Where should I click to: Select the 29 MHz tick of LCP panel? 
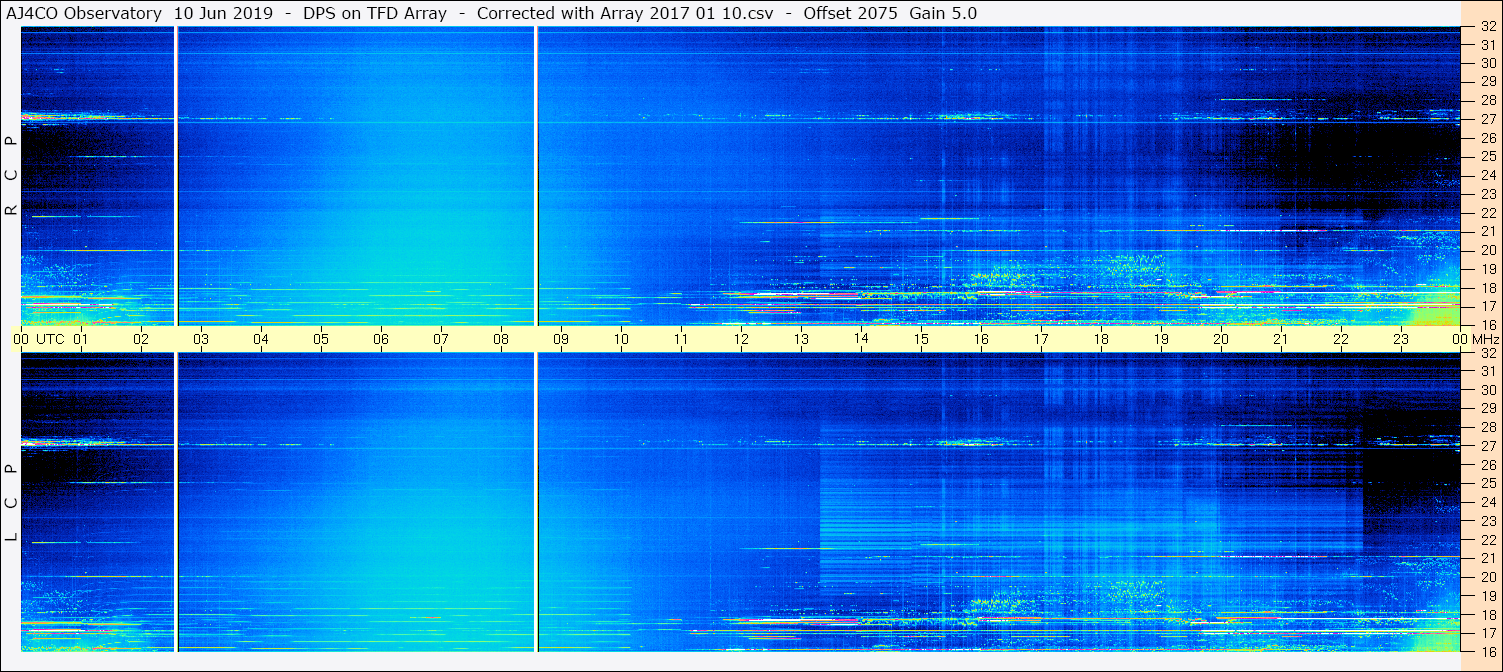click(x=1487, y=408)
